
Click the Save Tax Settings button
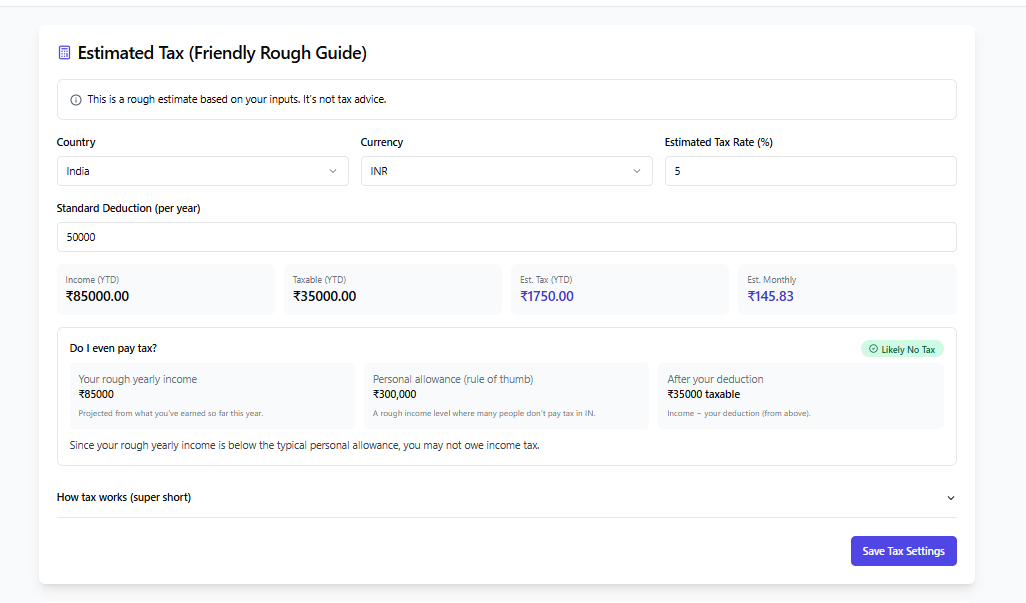[903, 550]
